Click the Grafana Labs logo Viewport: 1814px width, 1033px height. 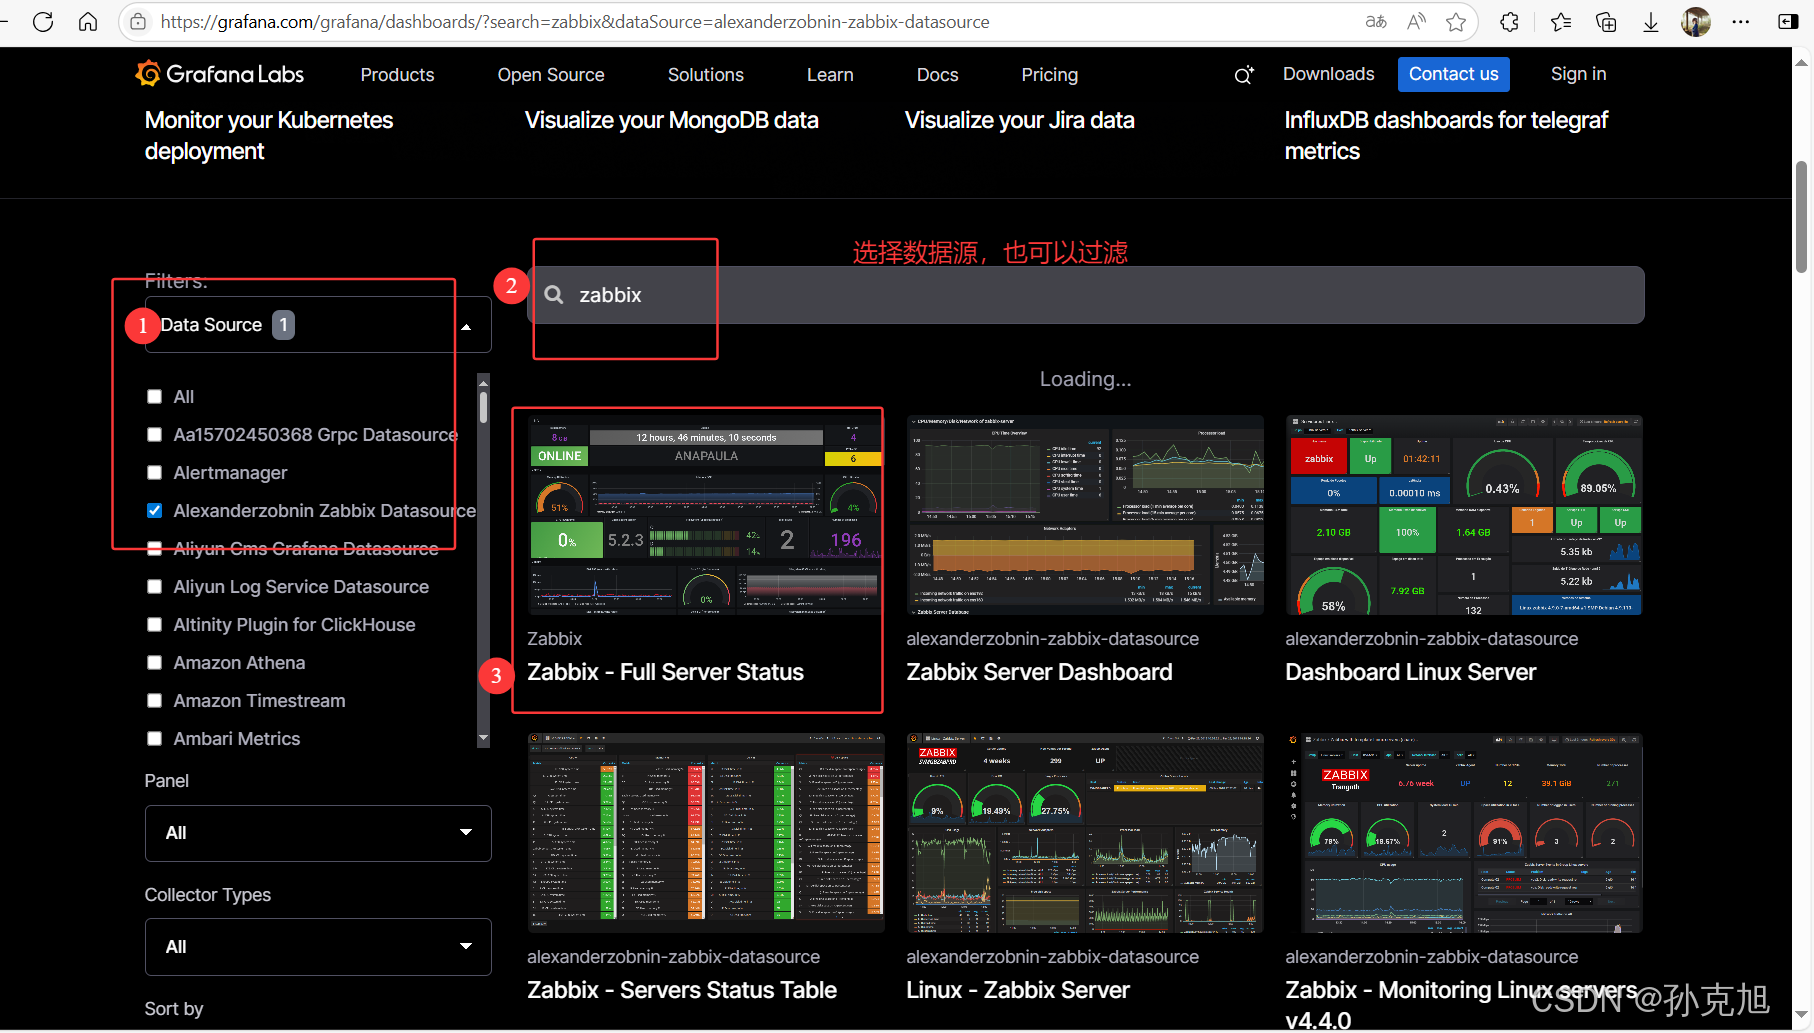220,74
